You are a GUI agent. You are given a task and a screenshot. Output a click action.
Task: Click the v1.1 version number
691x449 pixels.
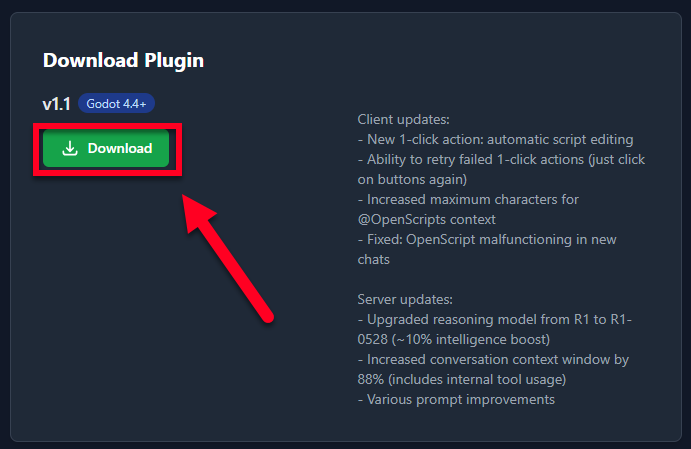coord(56,104)
